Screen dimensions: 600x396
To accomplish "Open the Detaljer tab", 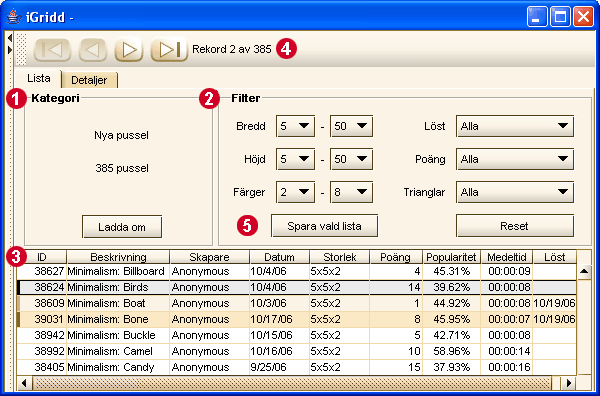I will tap(89, 80).
